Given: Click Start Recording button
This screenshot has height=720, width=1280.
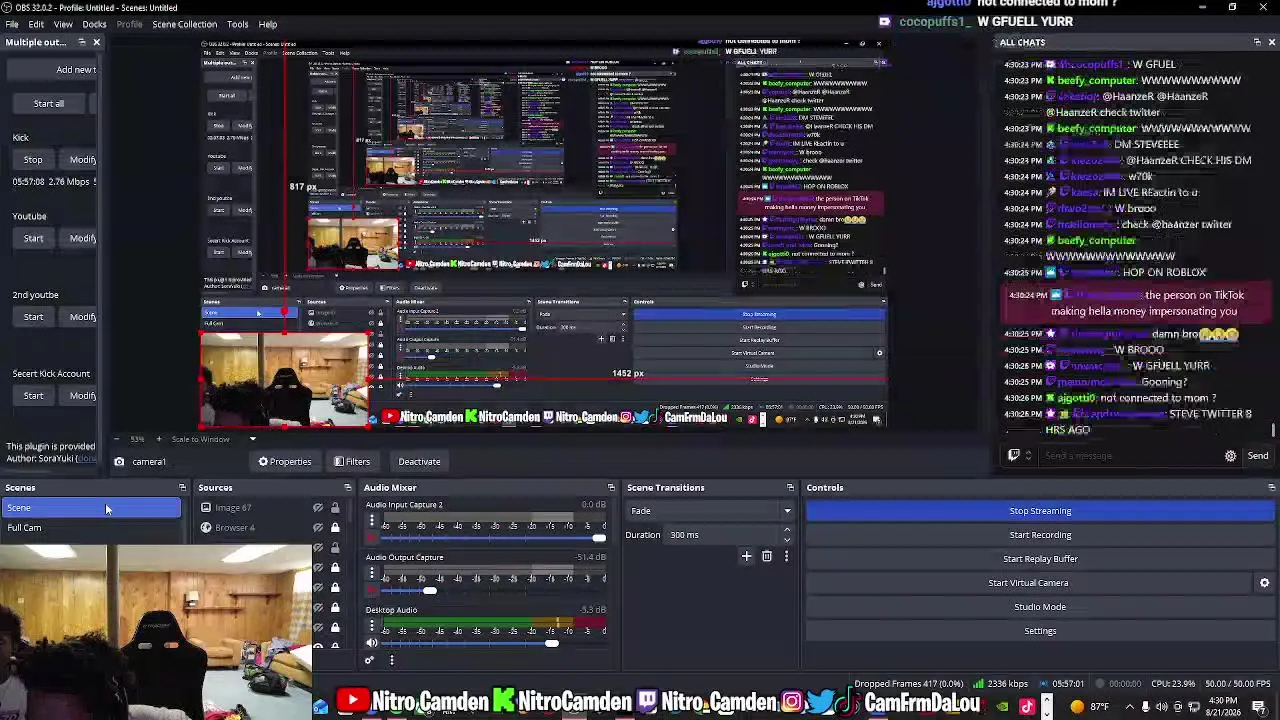Looking at the screenshot, I should point(1040,535).
